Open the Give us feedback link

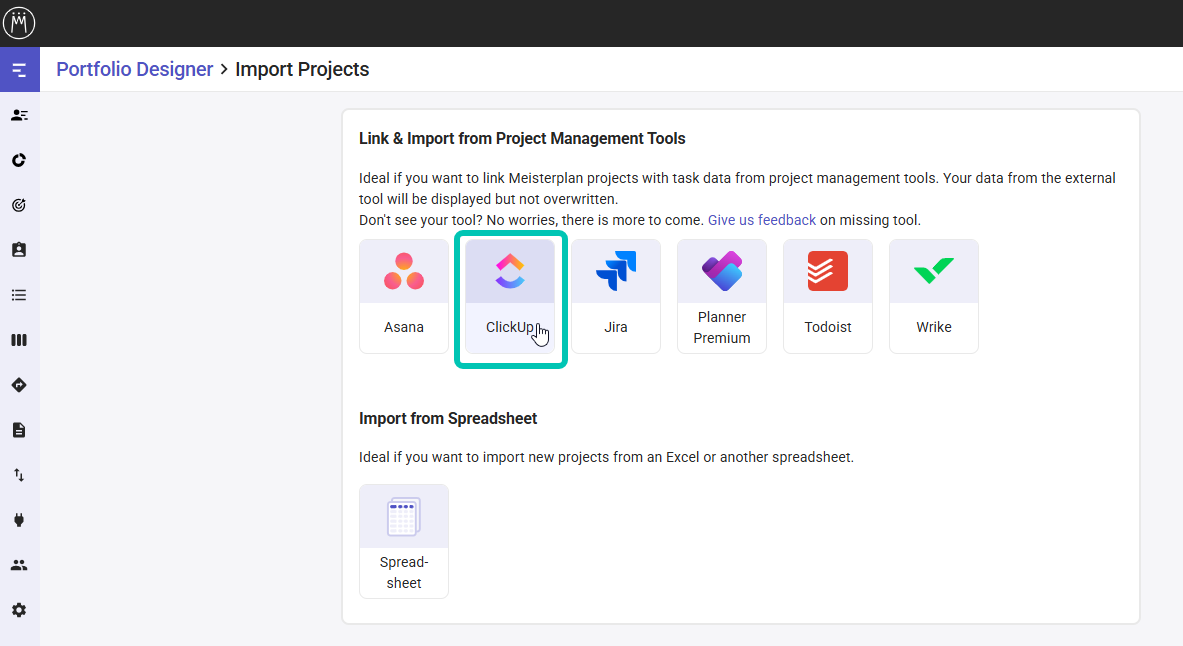coord(762,220)
